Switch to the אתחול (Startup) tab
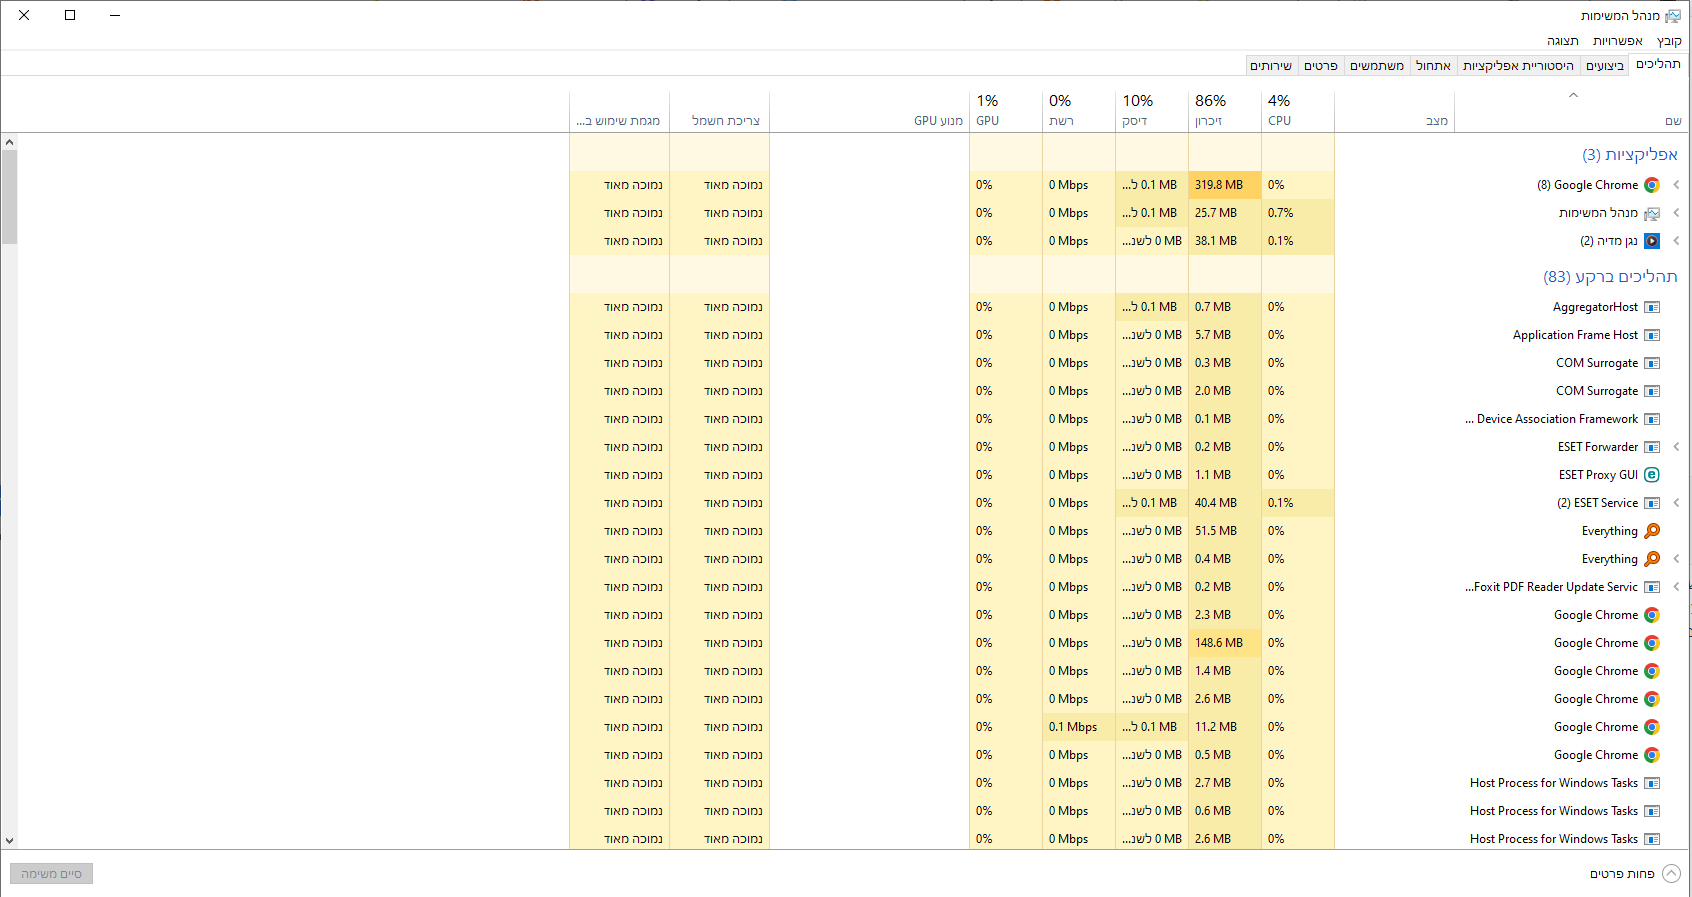Viewport: 1692px width, 897px height. (x=1433, y=66)
